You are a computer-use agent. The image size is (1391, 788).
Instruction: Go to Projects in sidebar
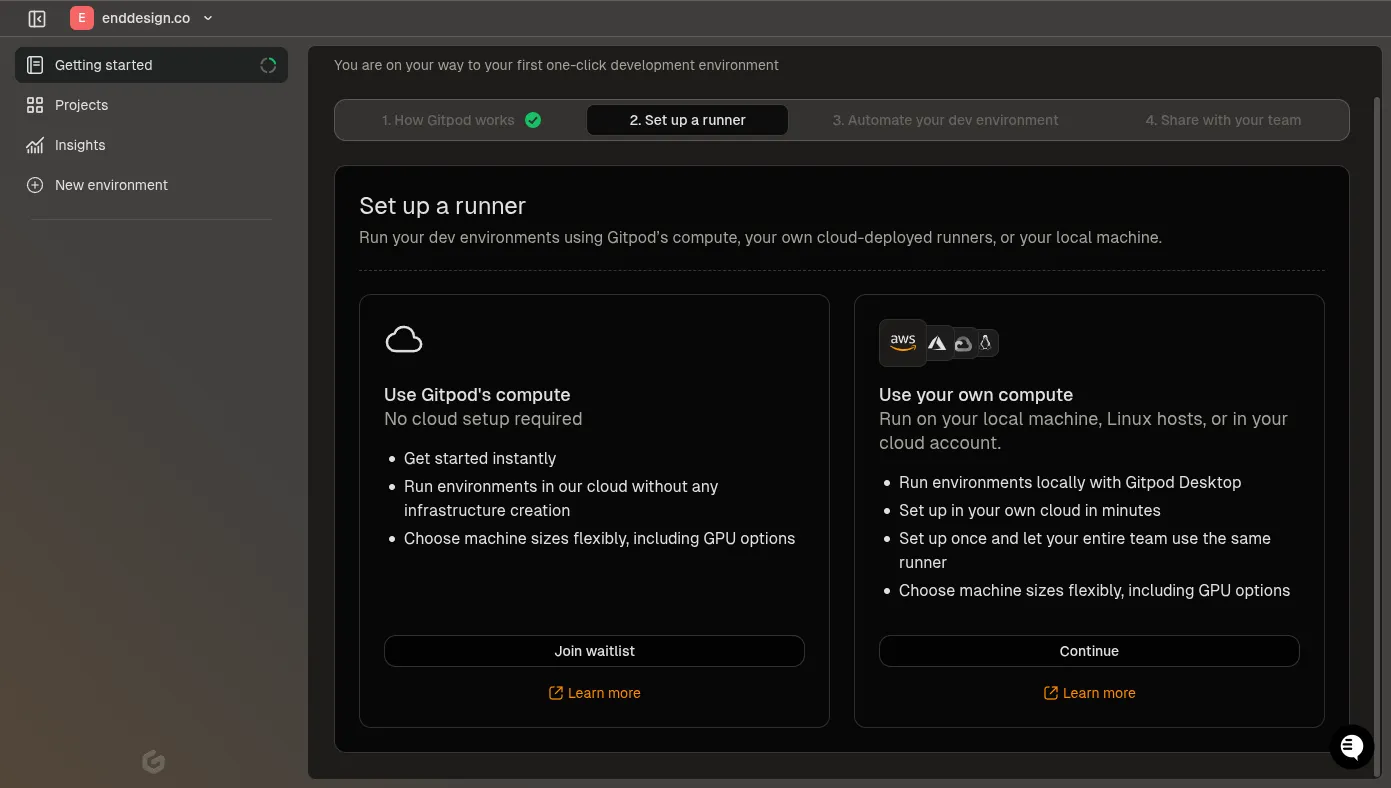[x=151, y=105]
